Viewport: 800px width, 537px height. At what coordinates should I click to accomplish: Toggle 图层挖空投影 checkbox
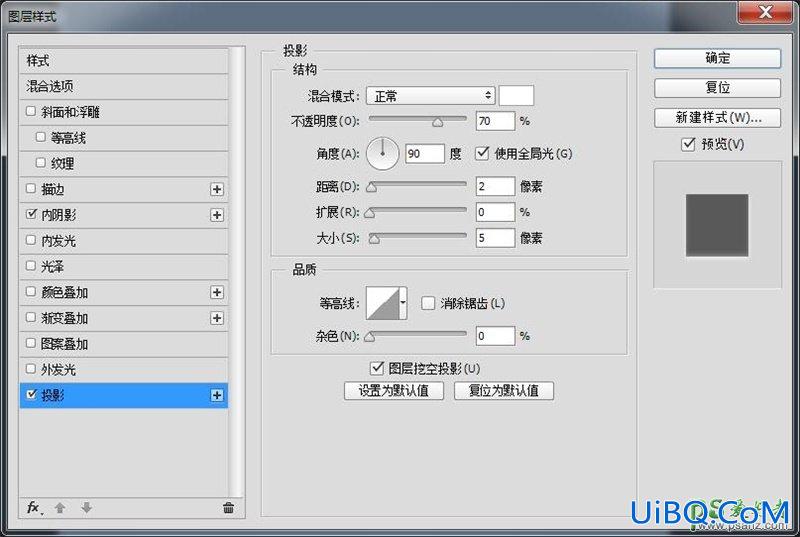[x=377, y=368]
